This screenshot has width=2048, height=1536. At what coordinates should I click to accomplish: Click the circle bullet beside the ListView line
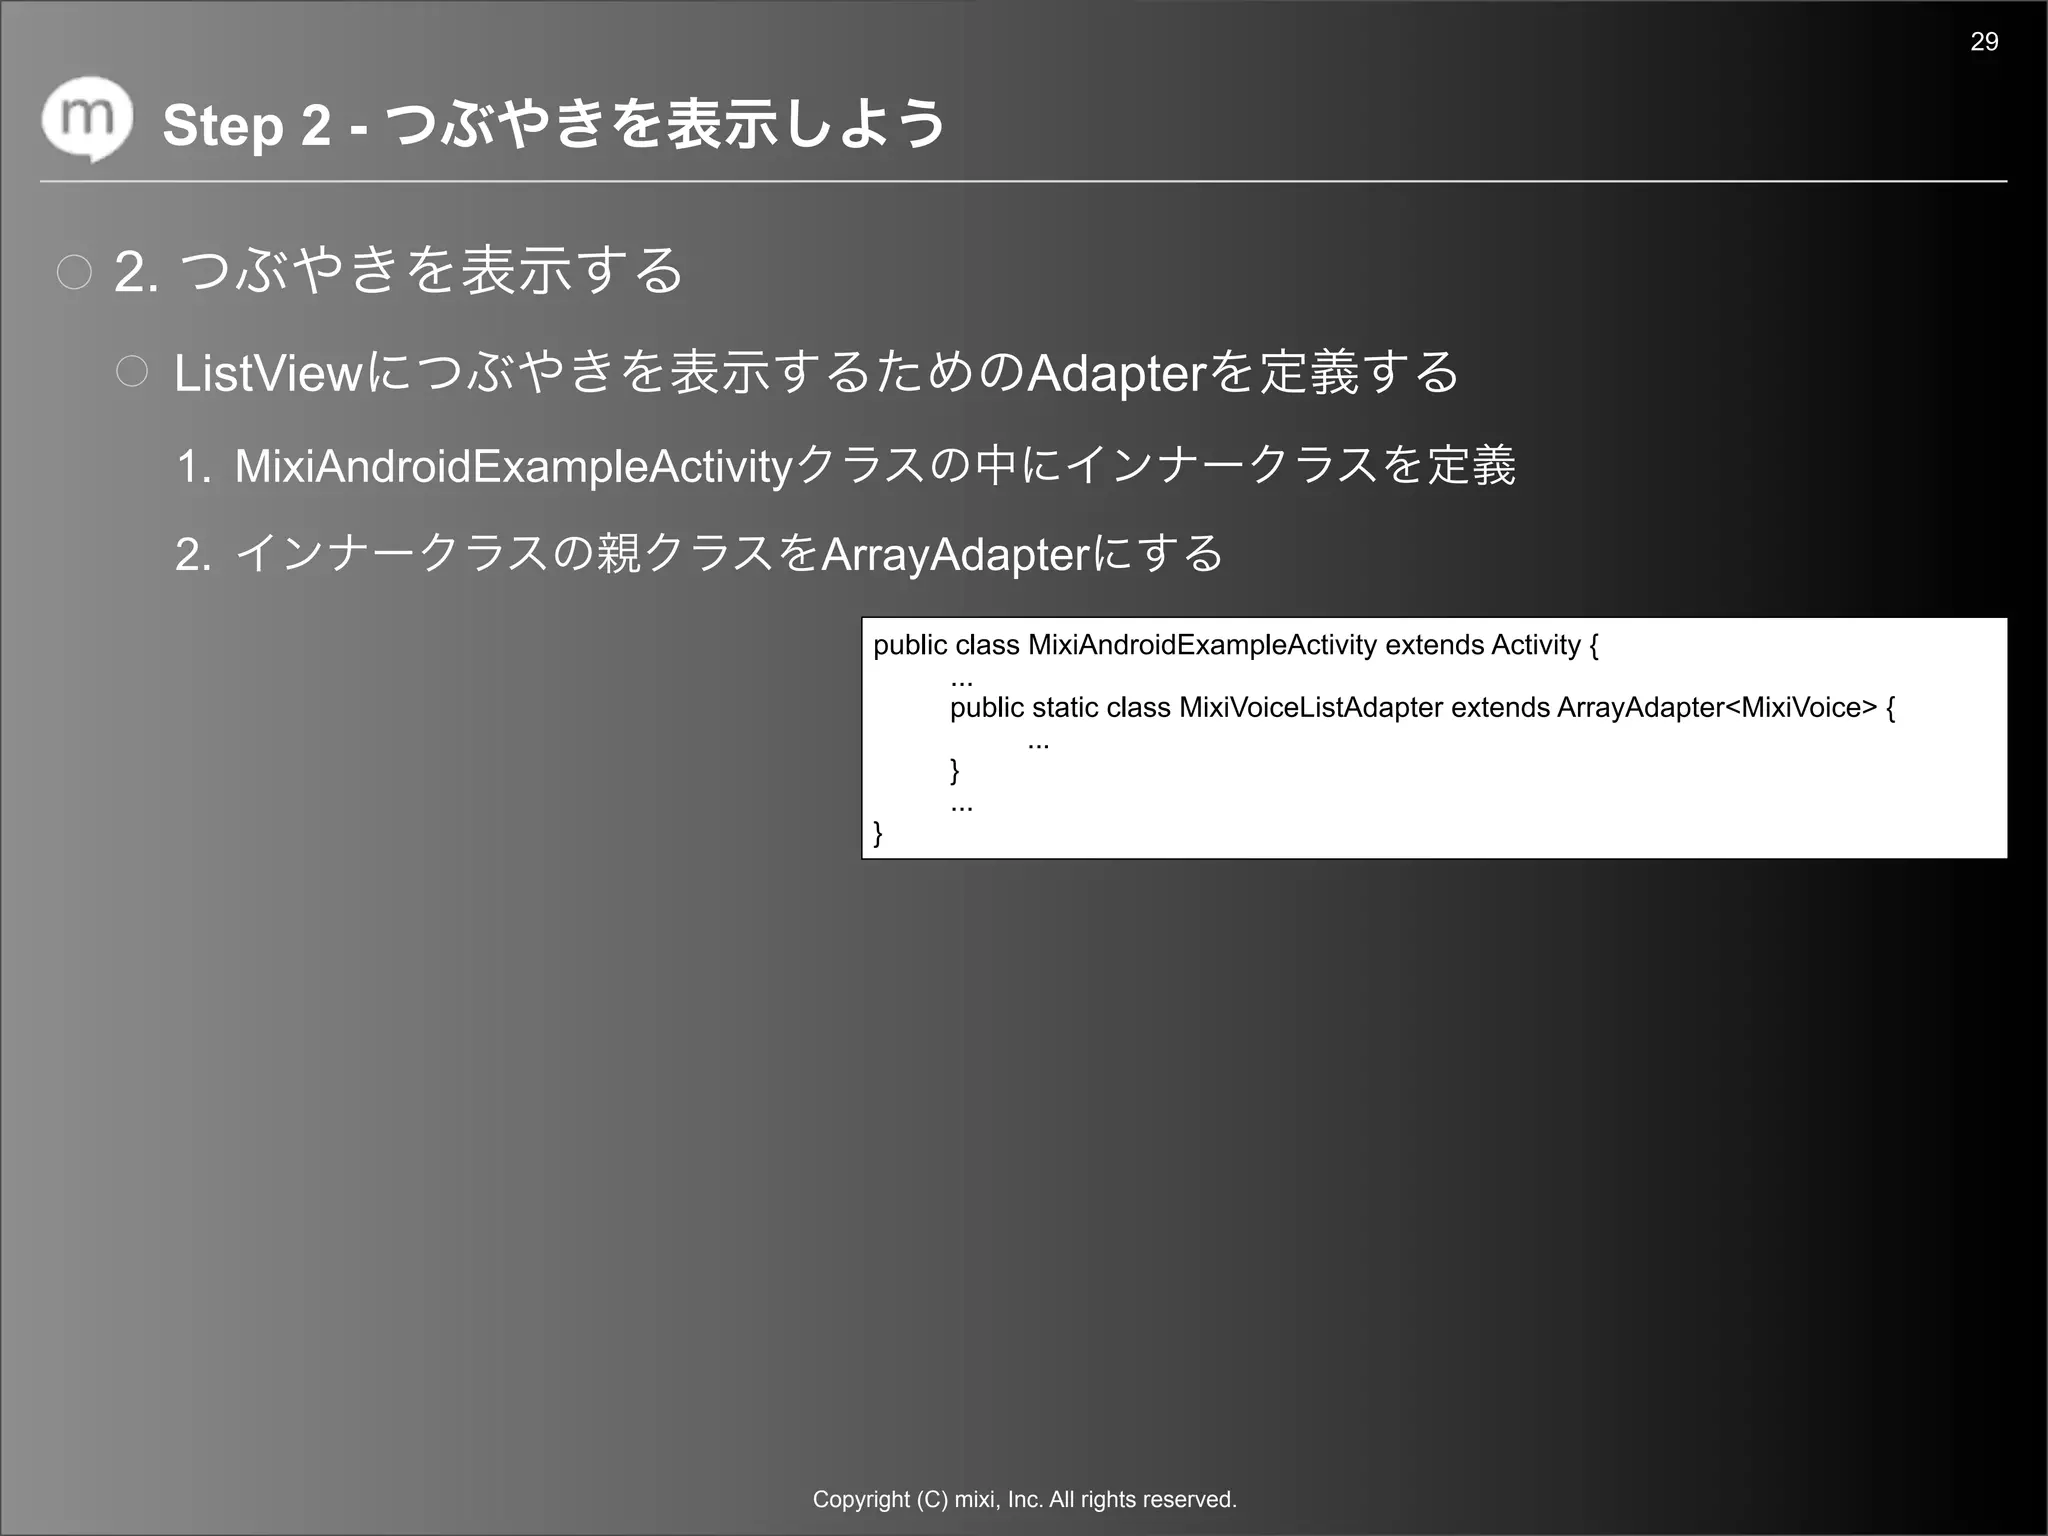[x=132, y=372]
